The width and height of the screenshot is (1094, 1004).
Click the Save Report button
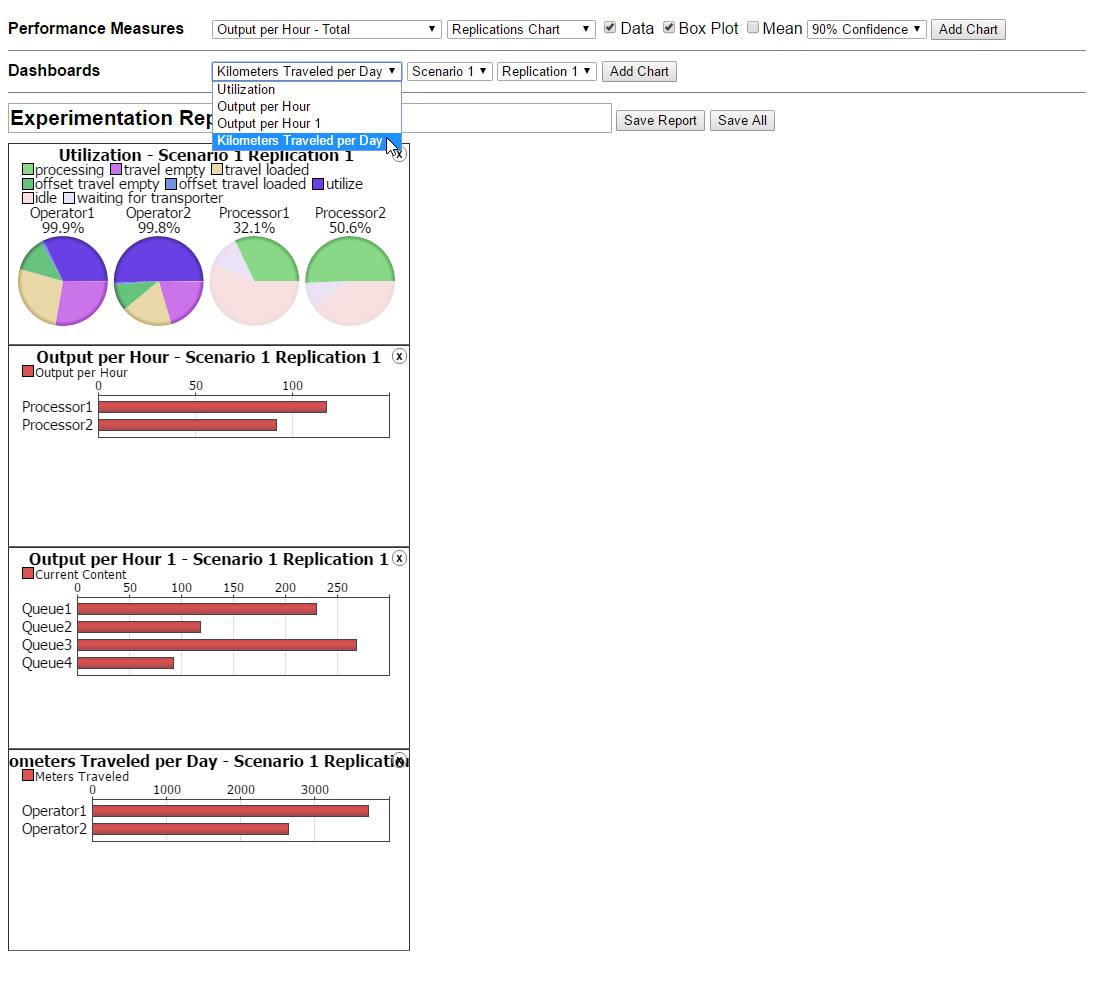(x=660, y=120)
